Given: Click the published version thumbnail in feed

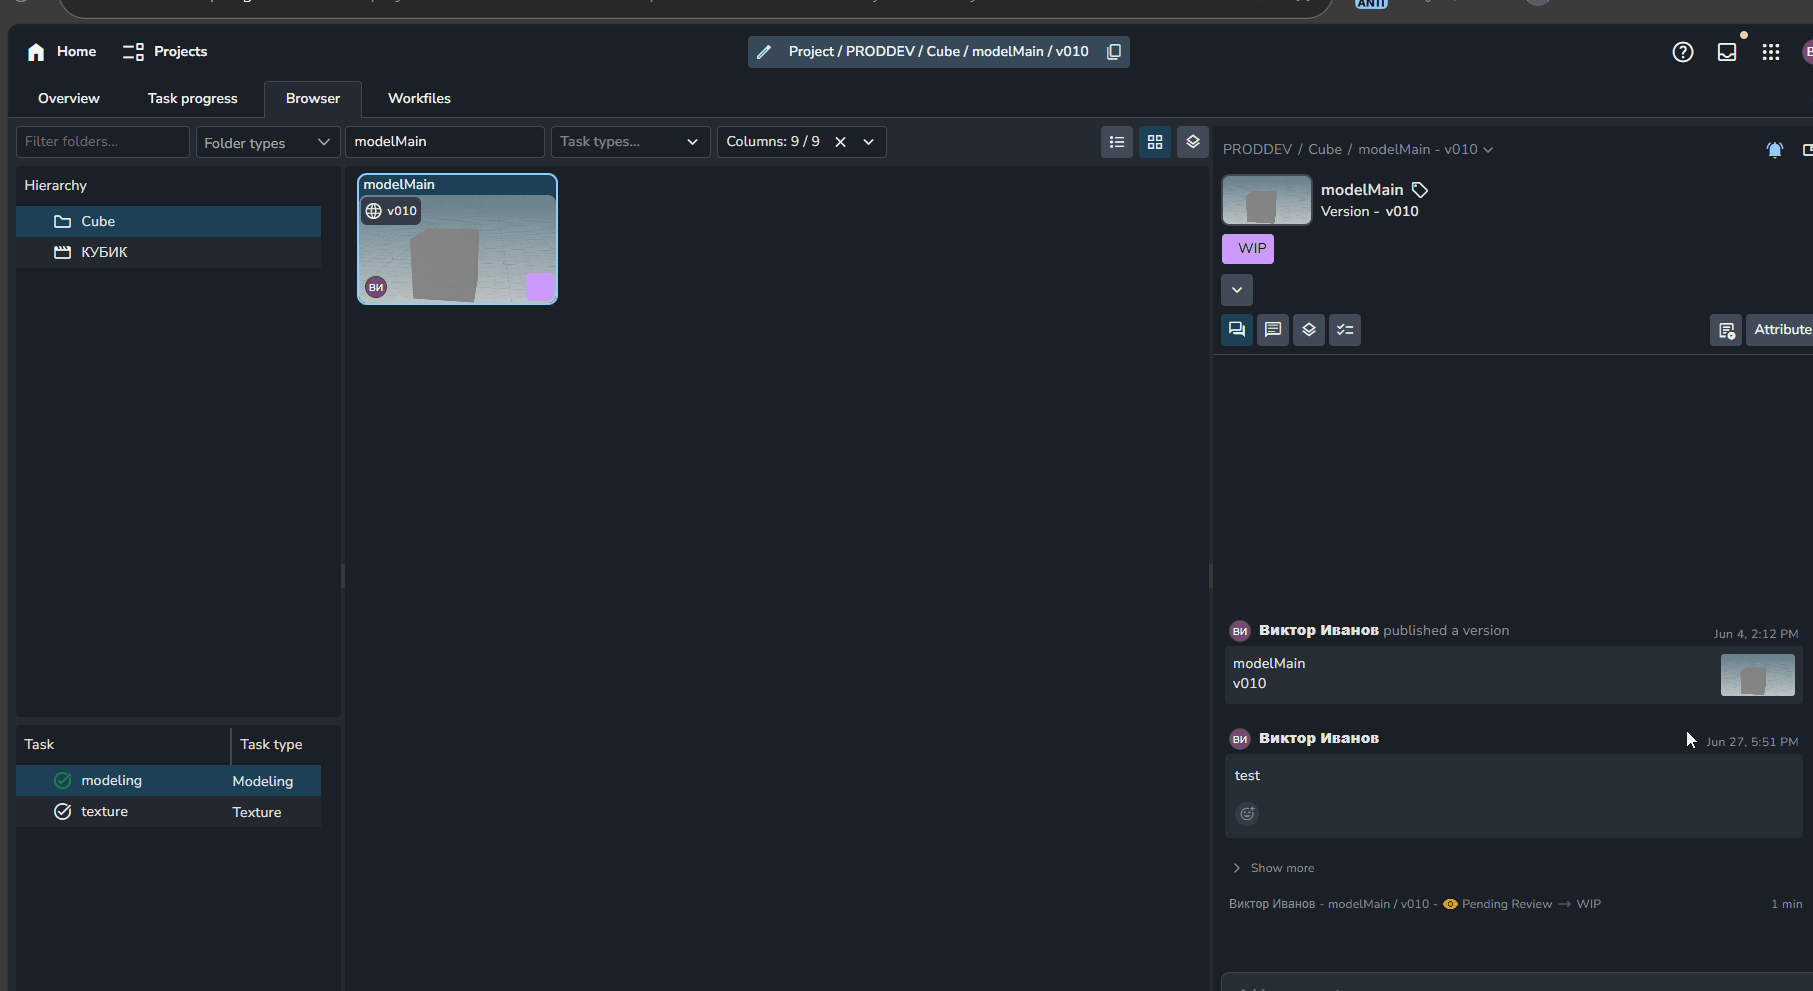Looking at the screenshot, I should coord(1757,675).
